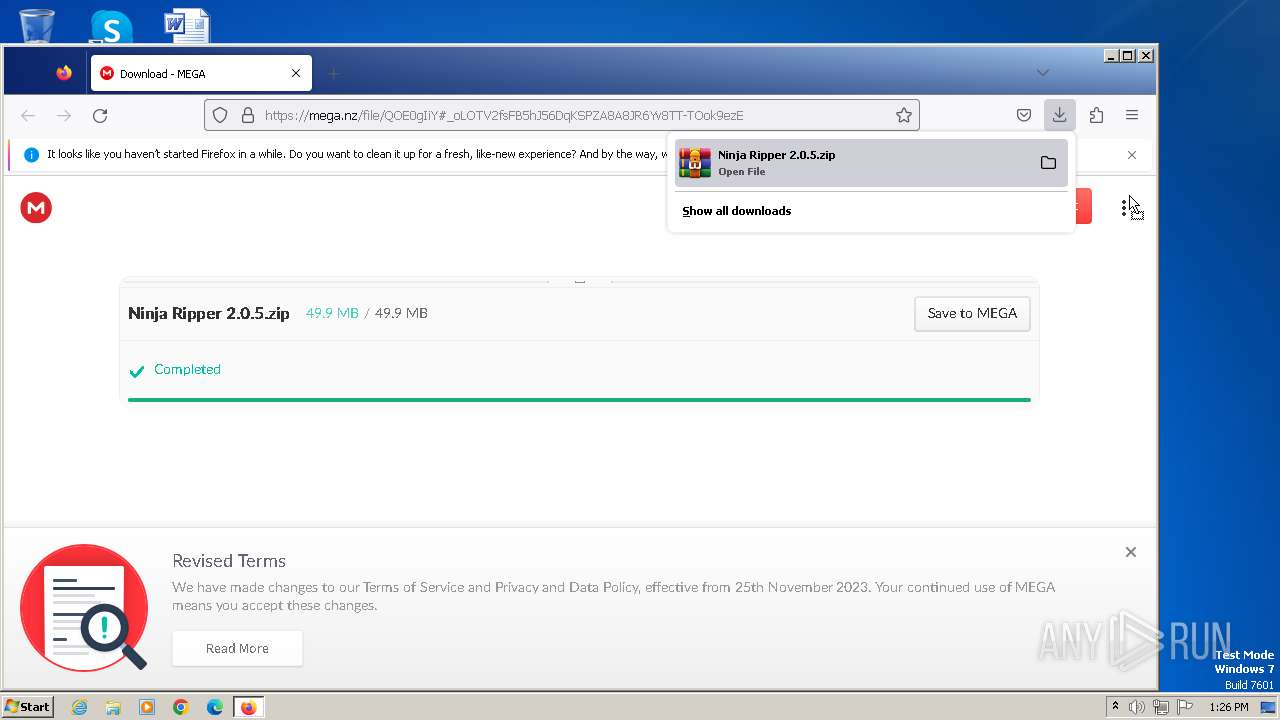1280x720 pixels.
Task: Click the Firefox taskbar button
Action: (248, 707)
